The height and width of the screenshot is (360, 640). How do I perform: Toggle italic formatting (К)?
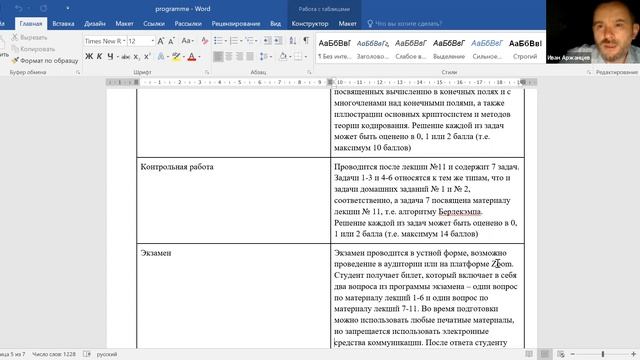point(99,57)
